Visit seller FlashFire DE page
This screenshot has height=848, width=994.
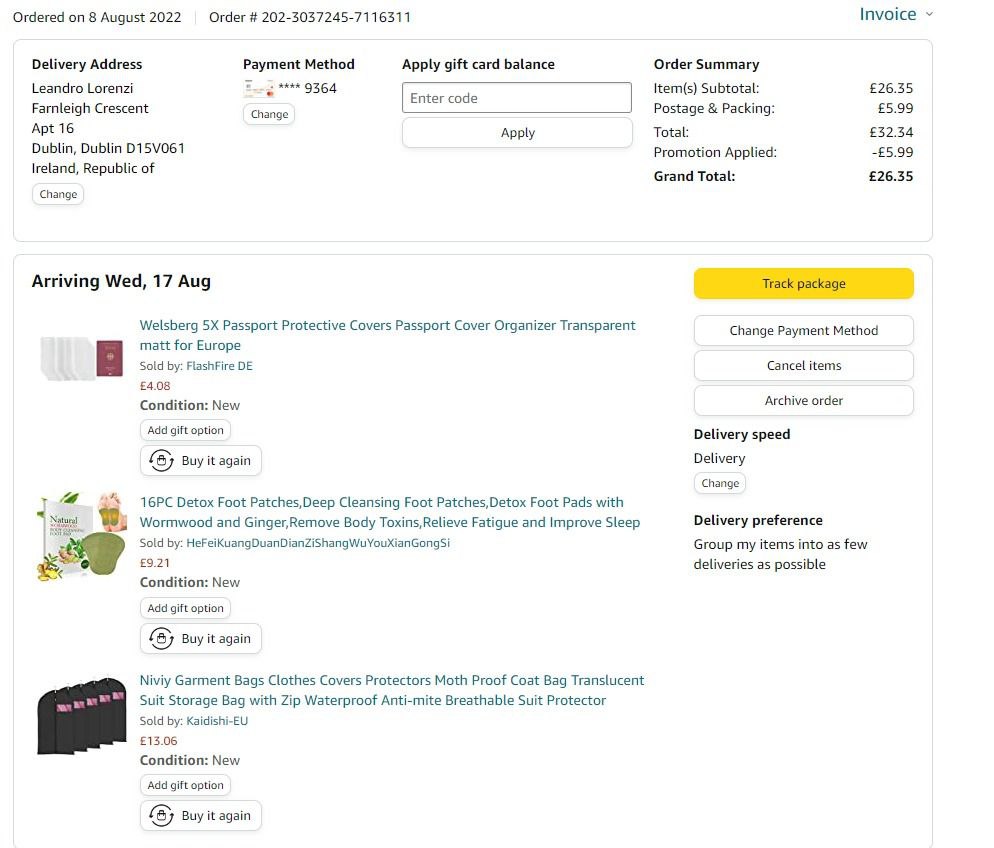tap(219, 366)
